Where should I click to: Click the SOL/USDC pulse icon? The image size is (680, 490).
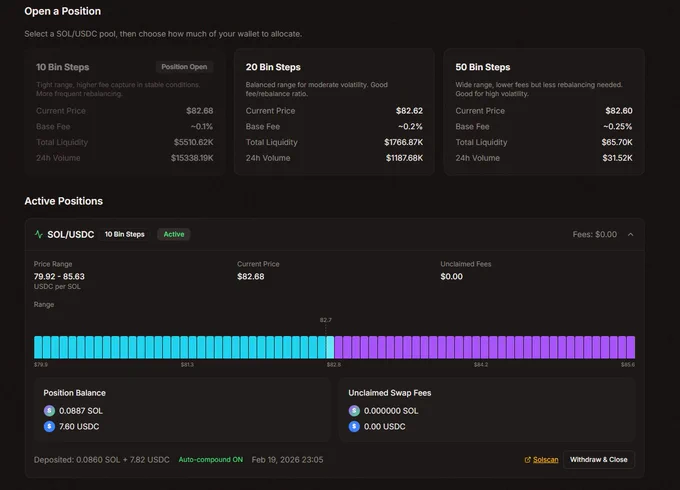(39, 234)
